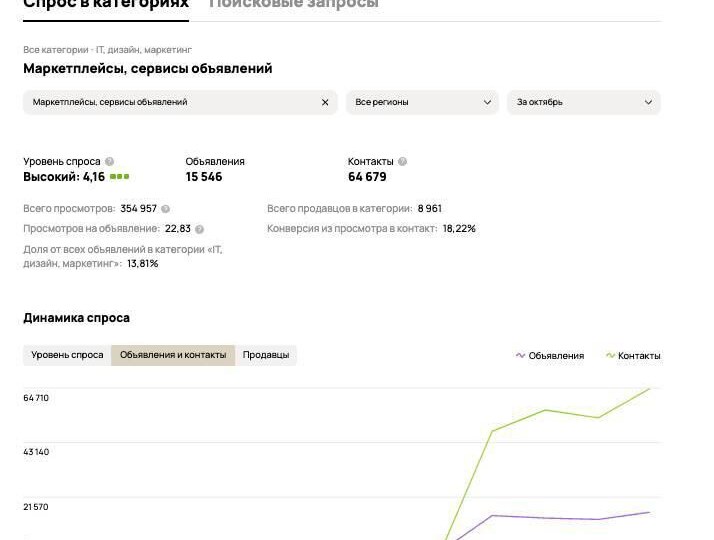Click the 43 140 axis label
714x540 pixels.
tap(36, 452)
